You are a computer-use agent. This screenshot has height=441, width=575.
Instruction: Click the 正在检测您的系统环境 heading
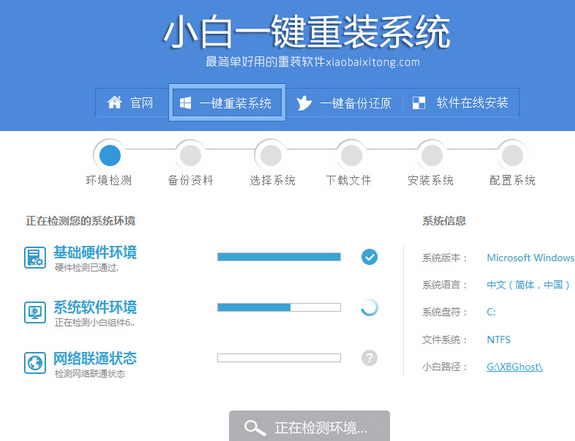click(x=80, y=221)
